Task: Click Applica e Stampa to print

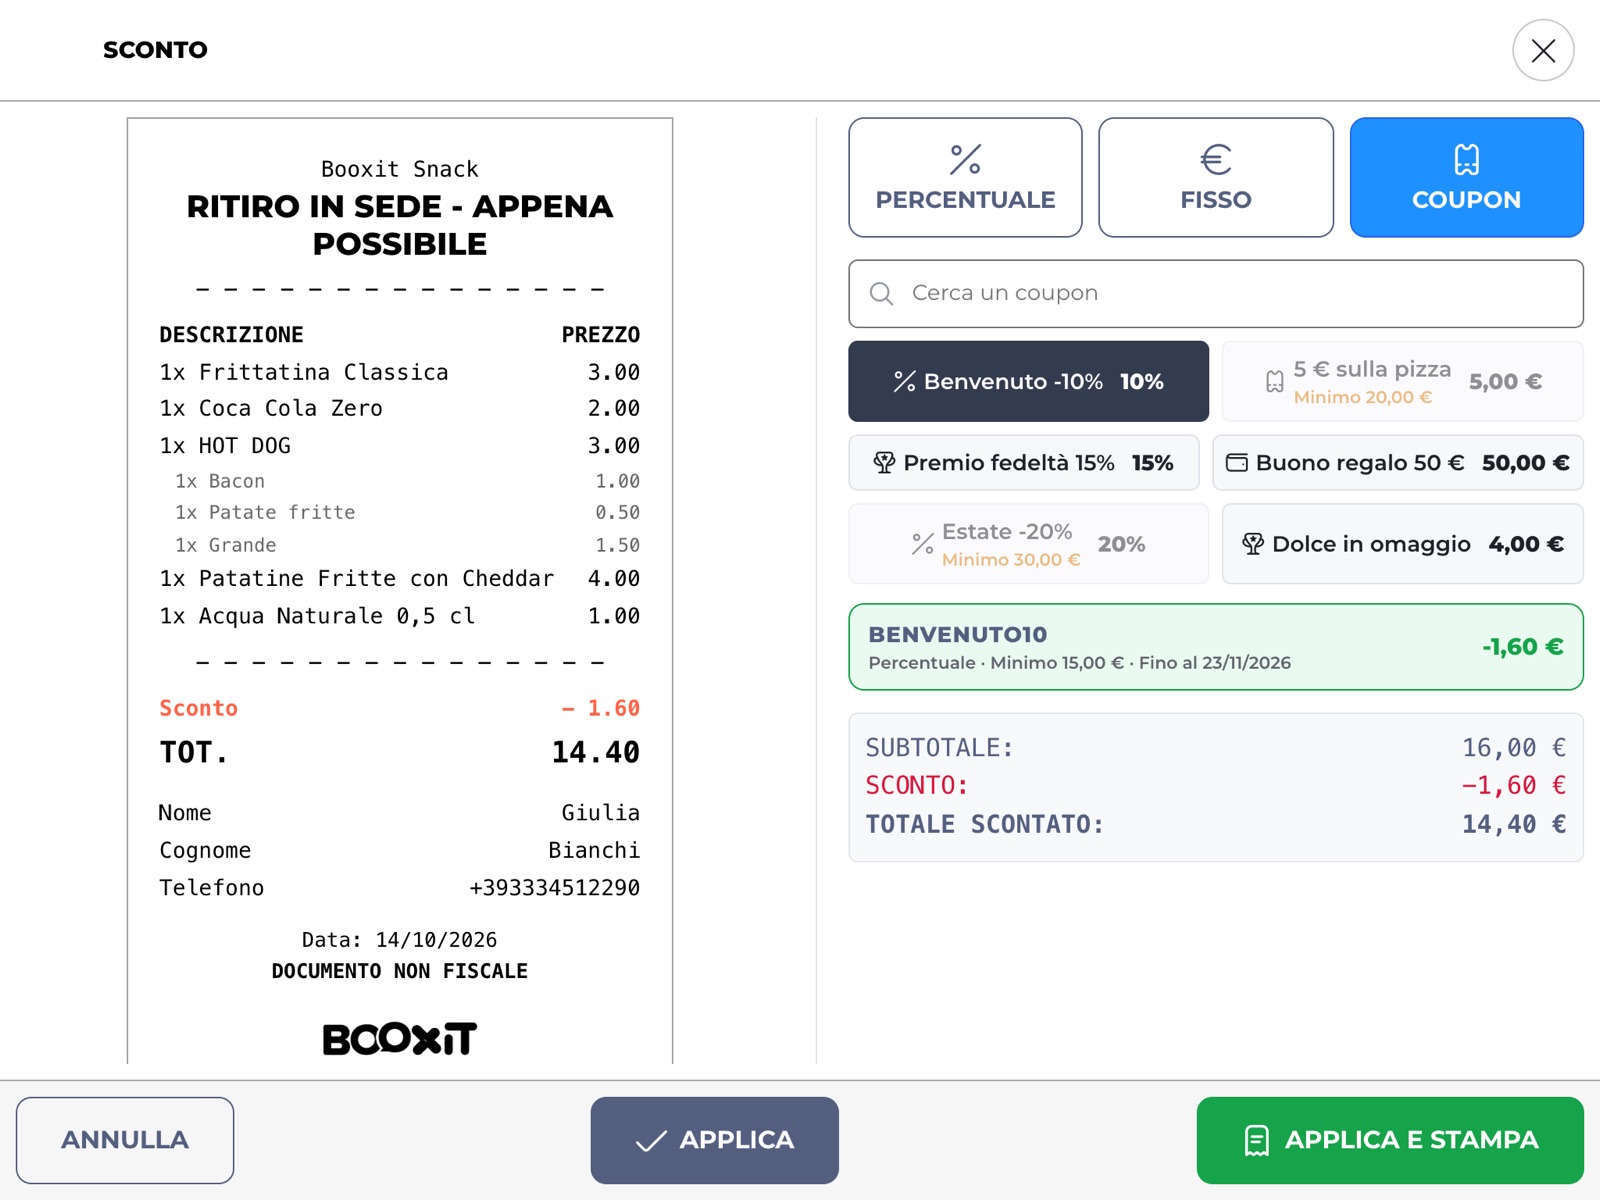Action: coord(1390,1140)
